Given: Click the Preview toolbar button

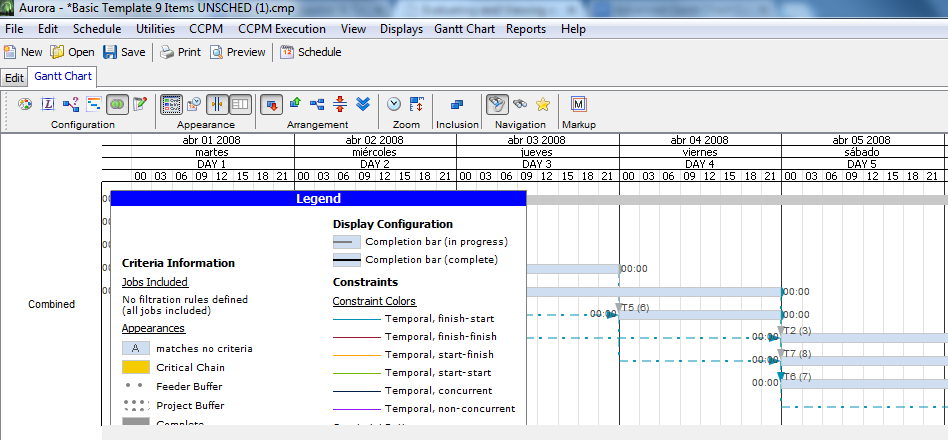Looking at the screenshot, I should coord(238,52).
